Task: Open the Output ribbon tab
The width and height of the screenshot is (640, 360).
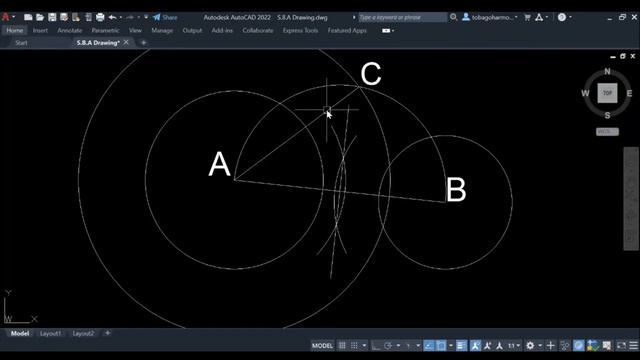Action: 192,30
